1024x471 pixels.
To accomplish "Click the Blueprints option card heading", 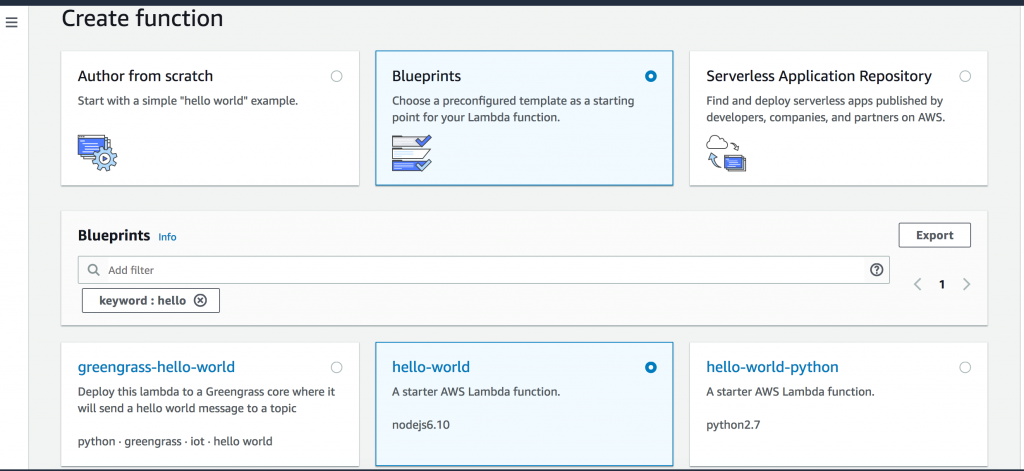I will 426,76.
